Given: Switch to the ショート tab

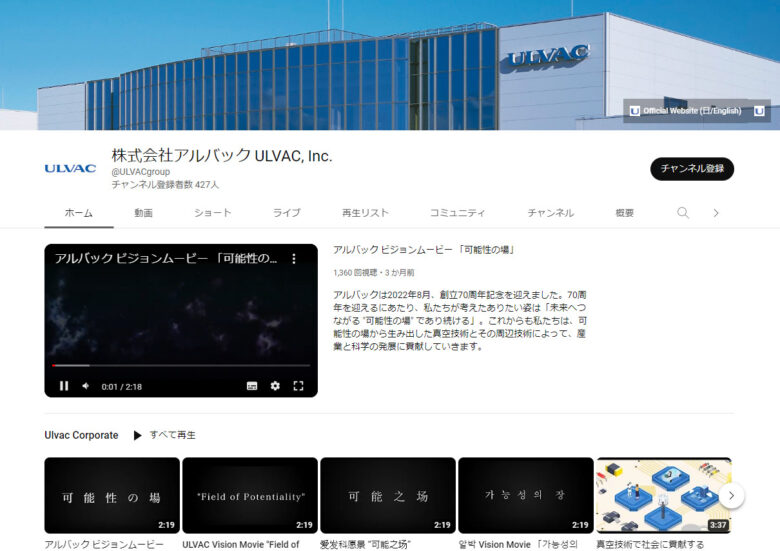Looking at the screenshot, I should pos(213,213).
